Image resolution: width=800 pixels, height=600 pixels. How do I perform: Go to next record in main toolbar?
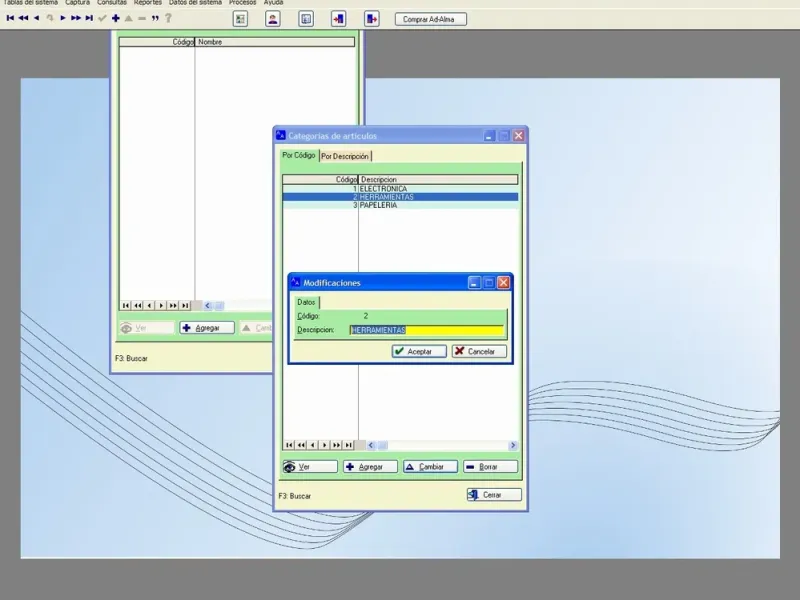63,18
